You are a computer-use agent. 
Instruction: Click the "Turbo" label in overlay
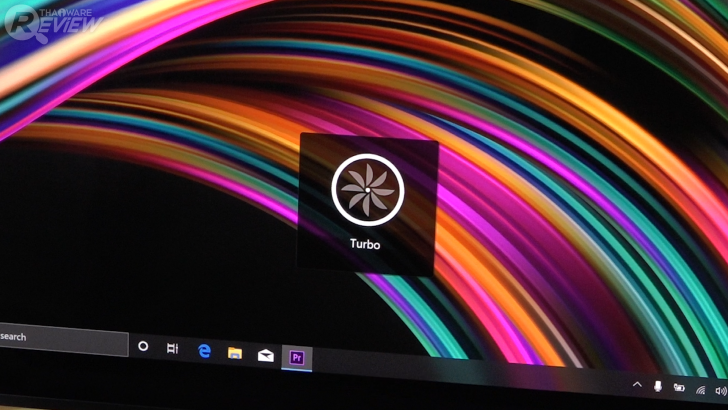pyautogui.click(x=365, y=244)
